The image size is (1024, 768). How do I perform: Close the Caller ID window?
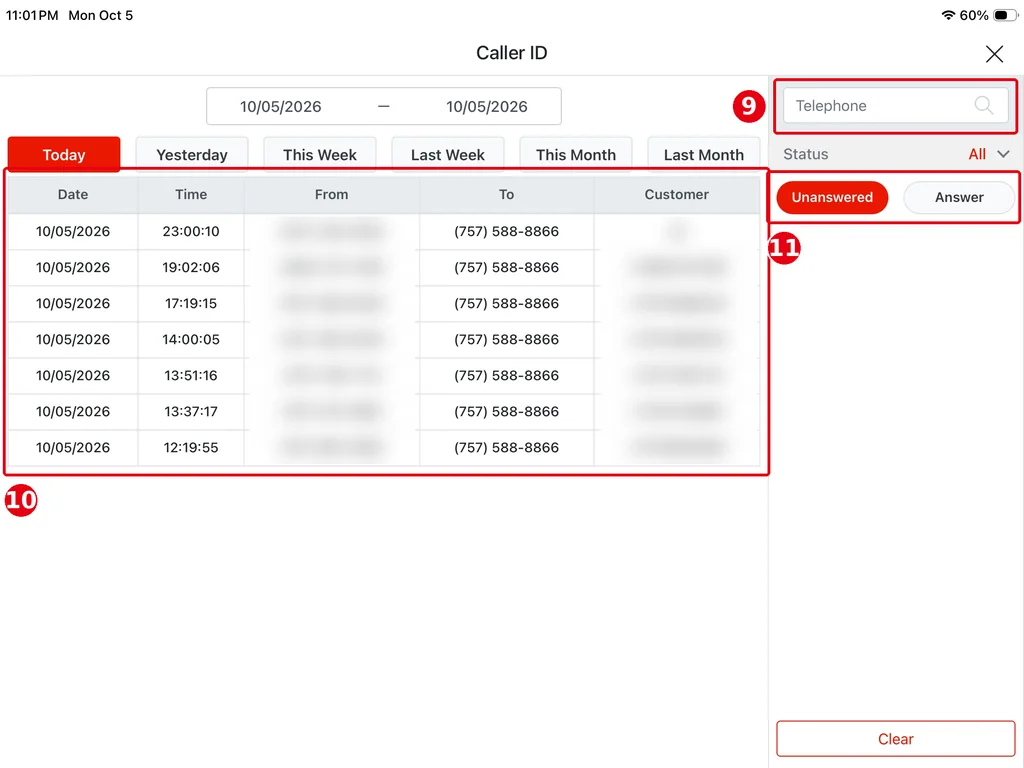tap(994, 54)
